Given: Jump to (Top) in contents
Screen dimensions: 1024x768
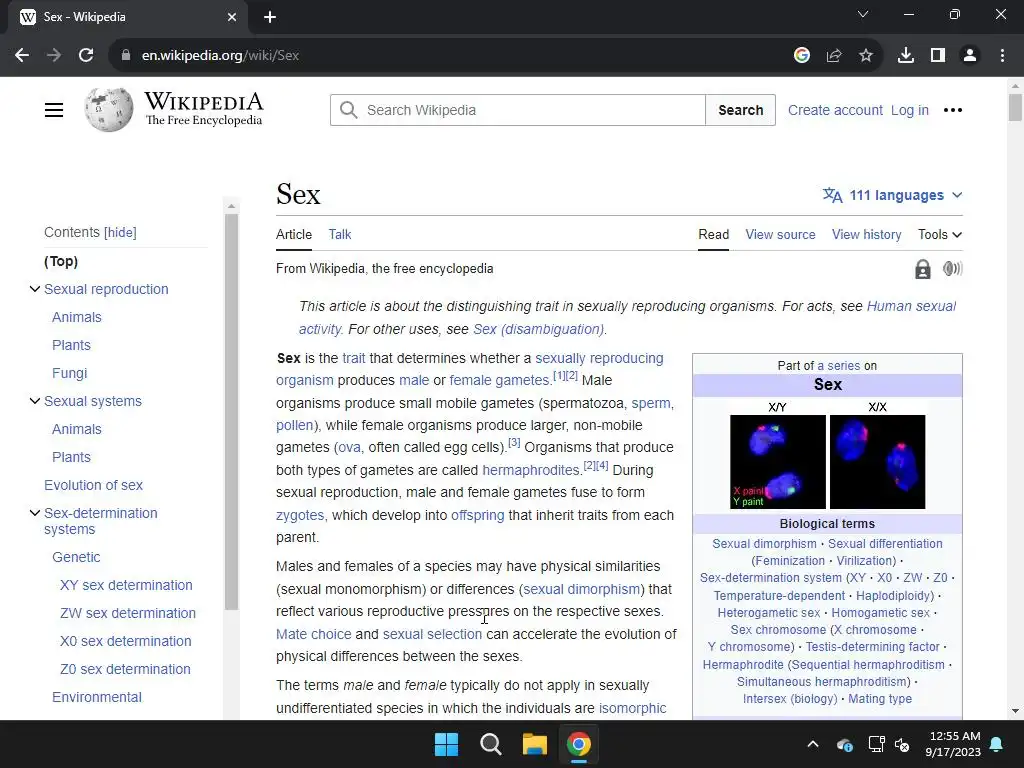Looking at the screenshot, I should [61, 261].
